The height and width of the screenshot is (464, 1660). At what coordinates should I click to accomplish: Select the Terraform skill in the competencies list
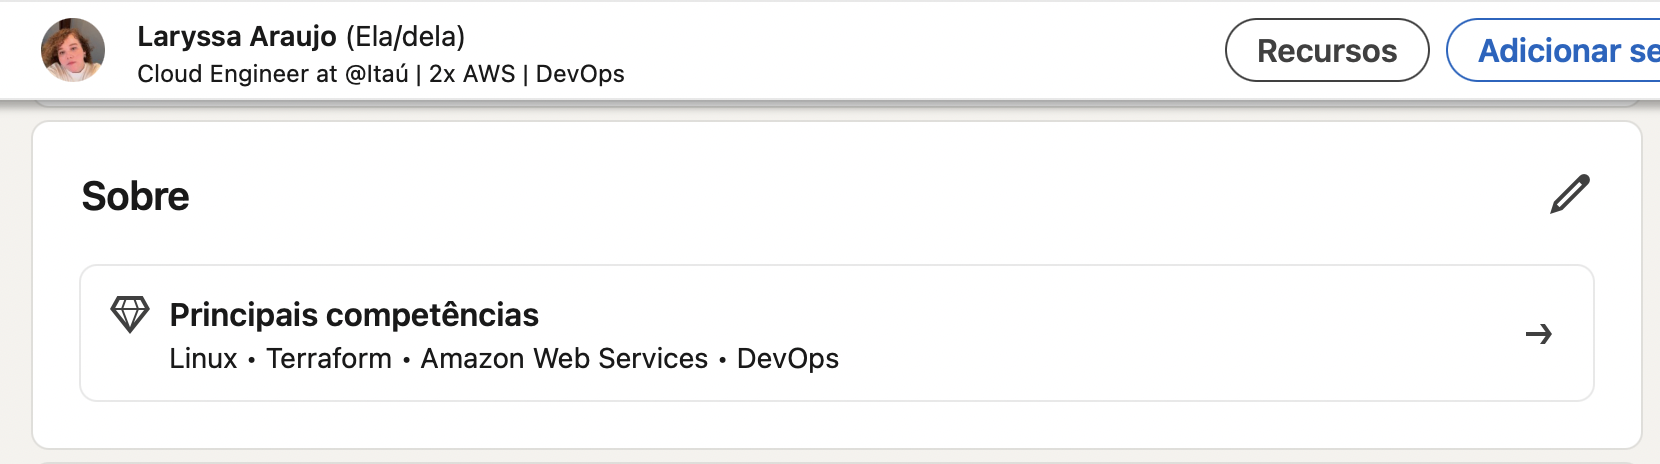click(x=329, y=358)
